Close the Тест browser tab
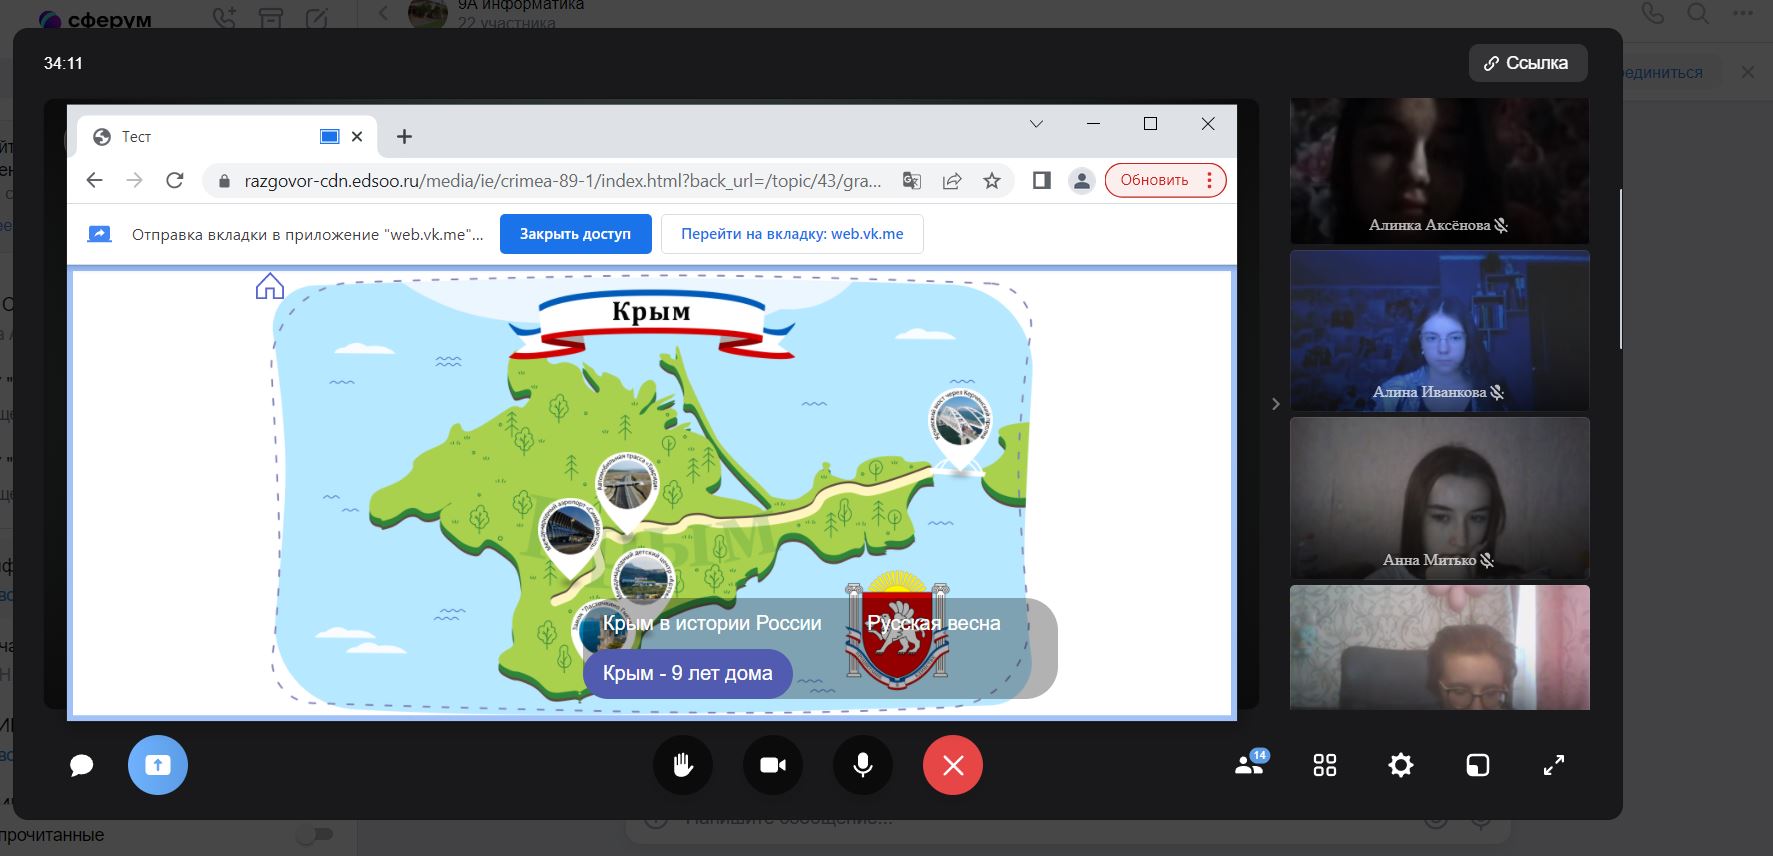Viewport: 1773px width, 856px height. pyautogui.click(x=357, y=137)
